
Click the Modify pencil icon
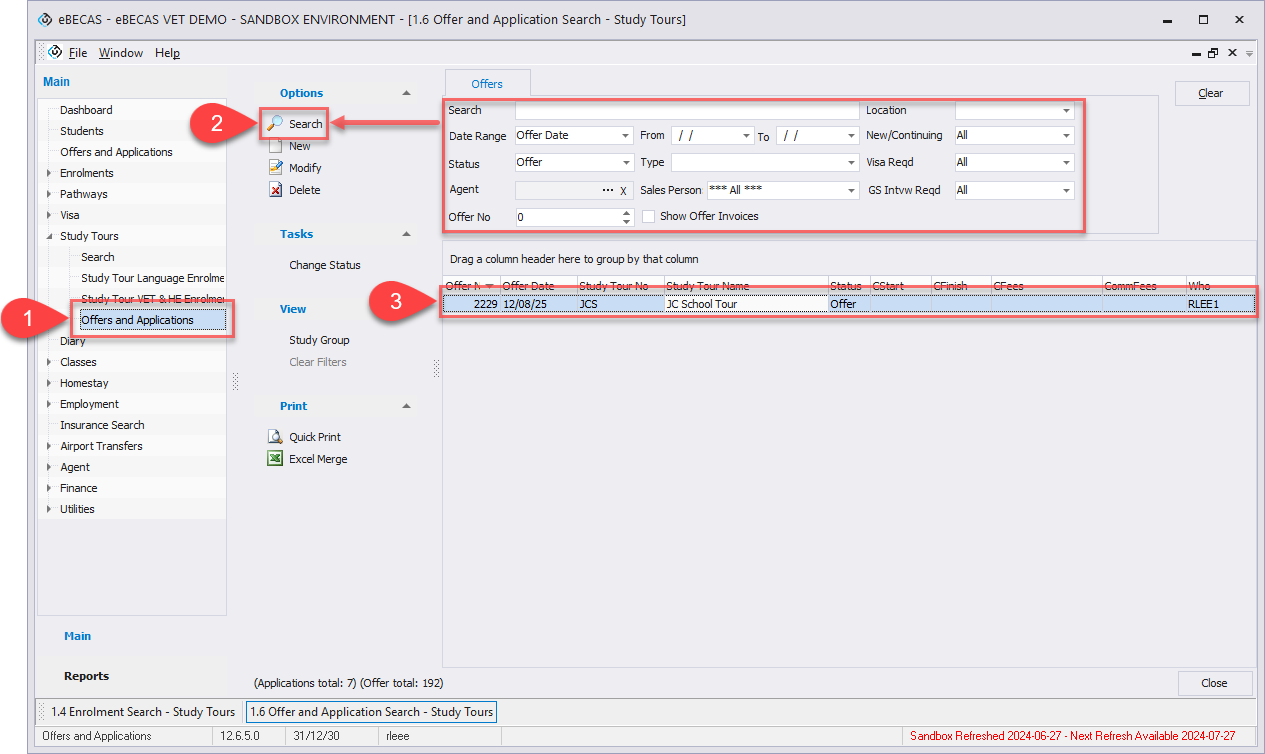coord(275,168)
